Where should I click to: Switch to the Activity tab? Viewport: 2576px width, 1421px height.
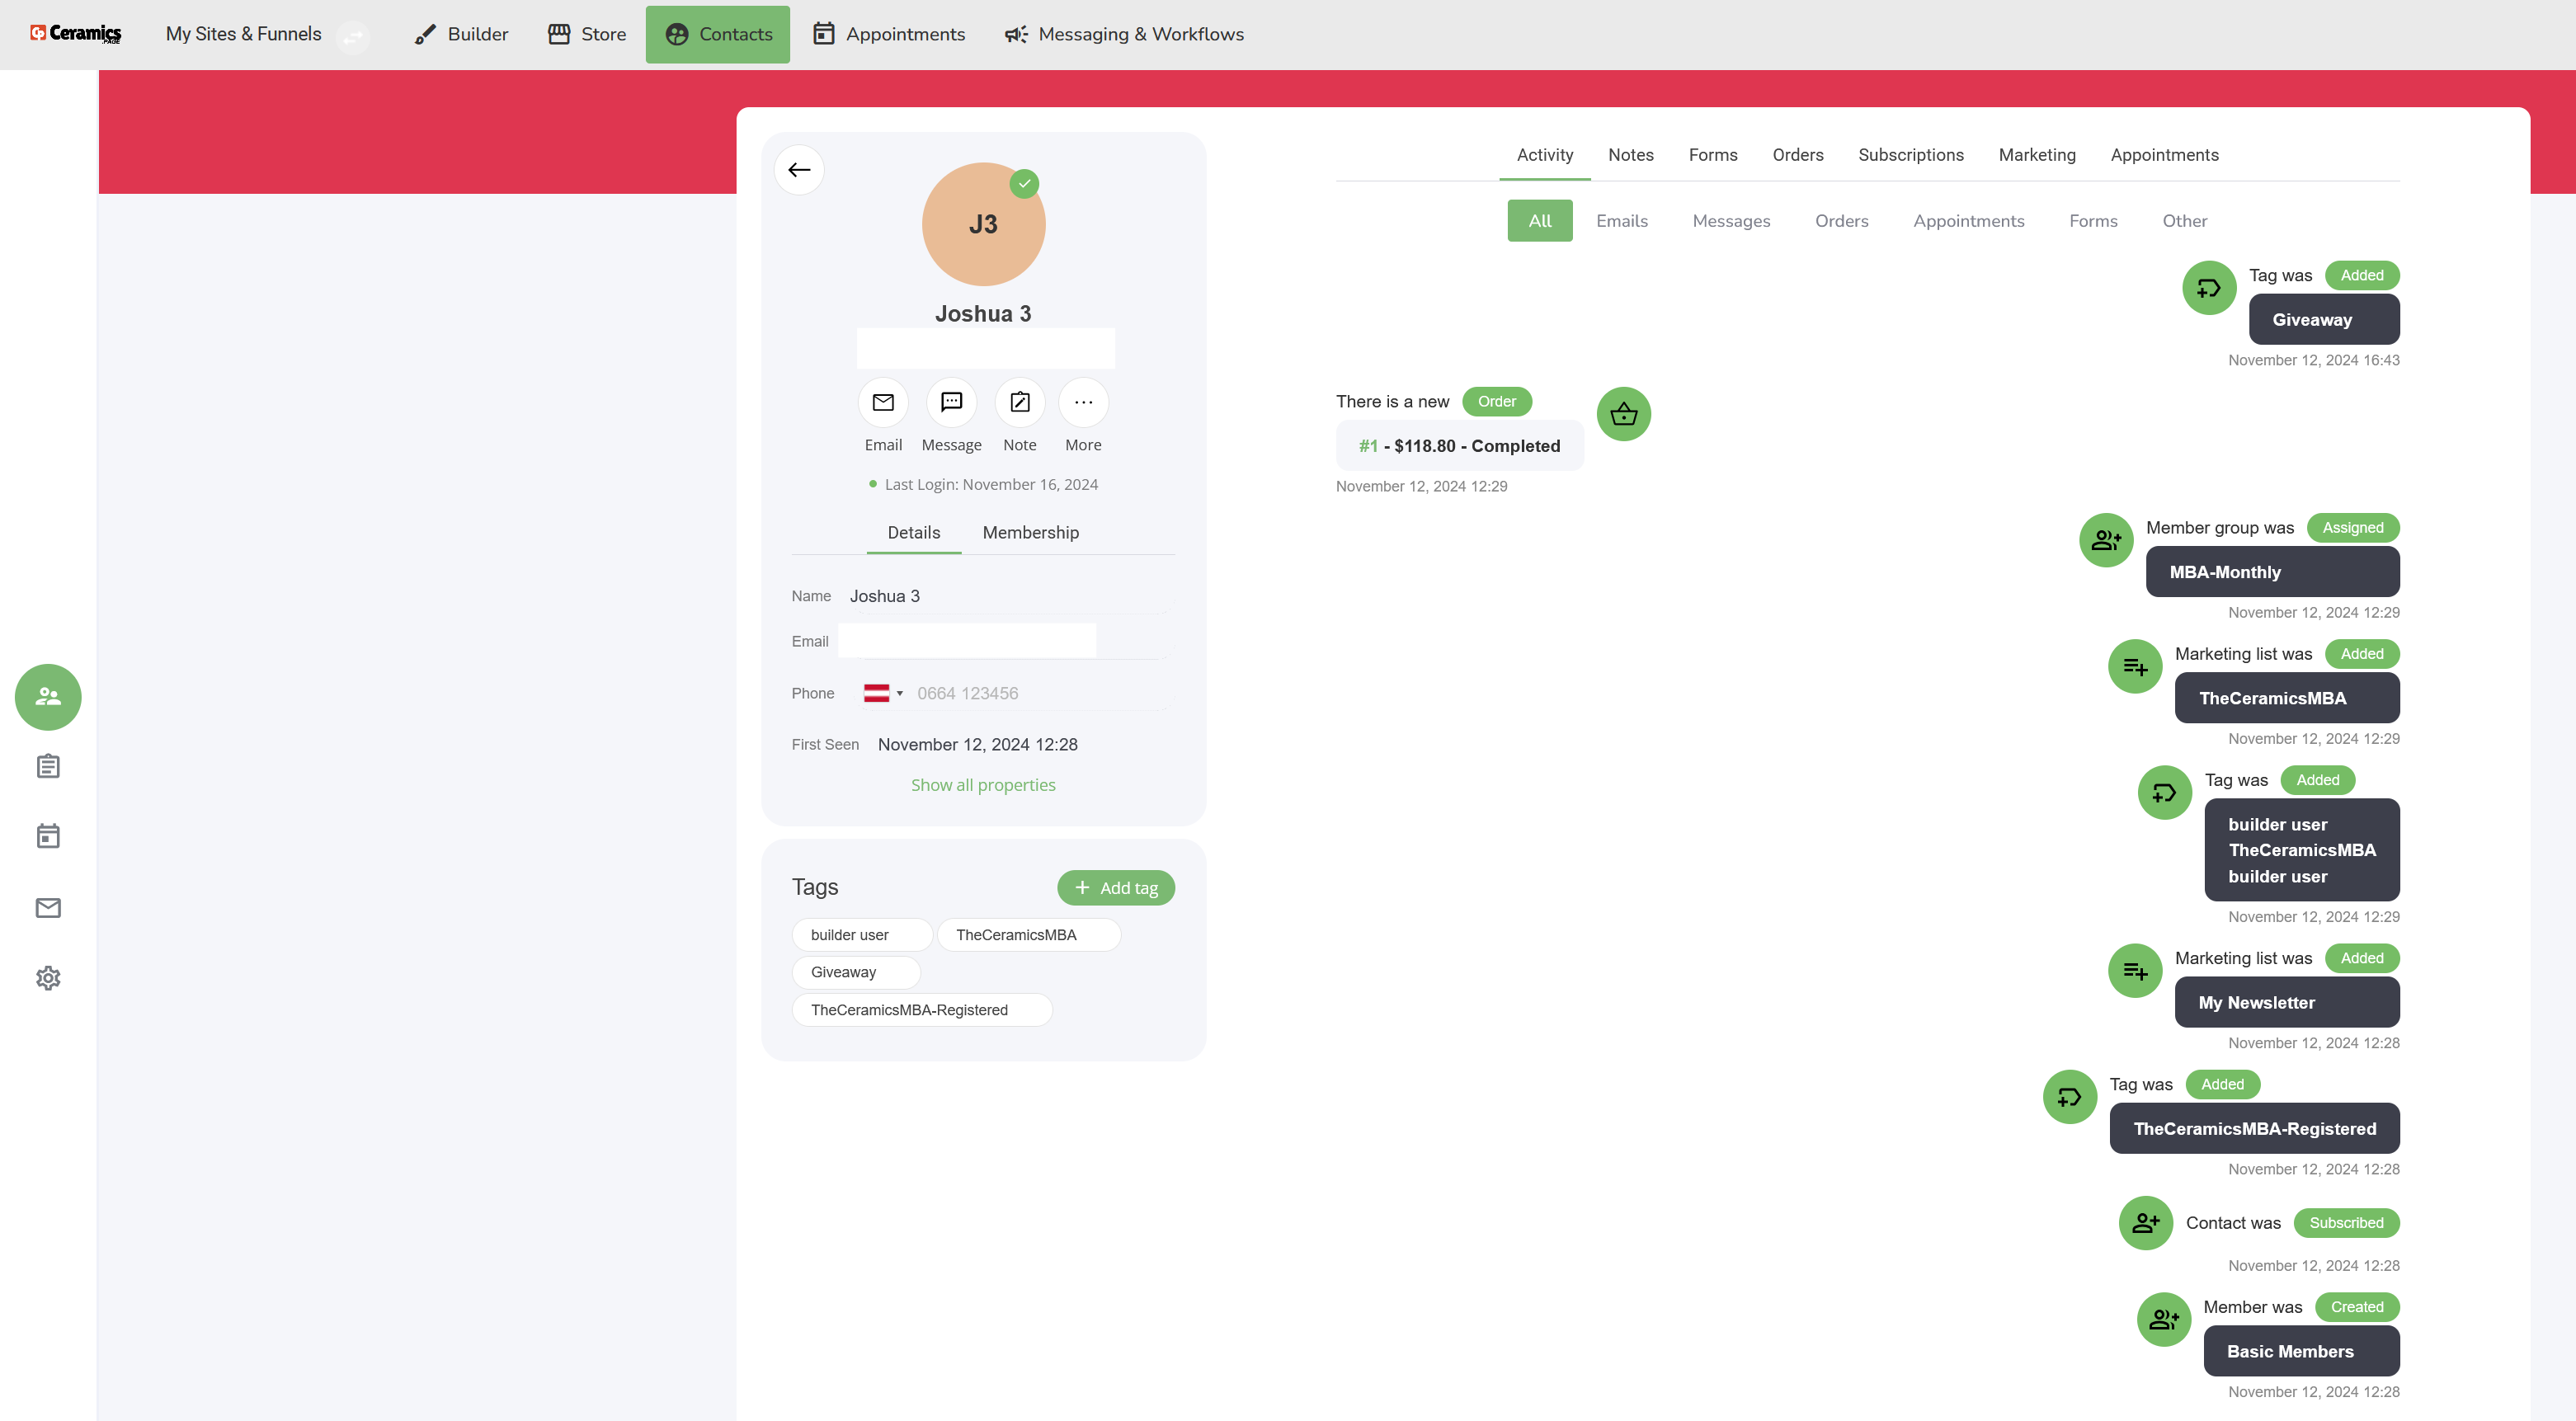(1545, 155)
